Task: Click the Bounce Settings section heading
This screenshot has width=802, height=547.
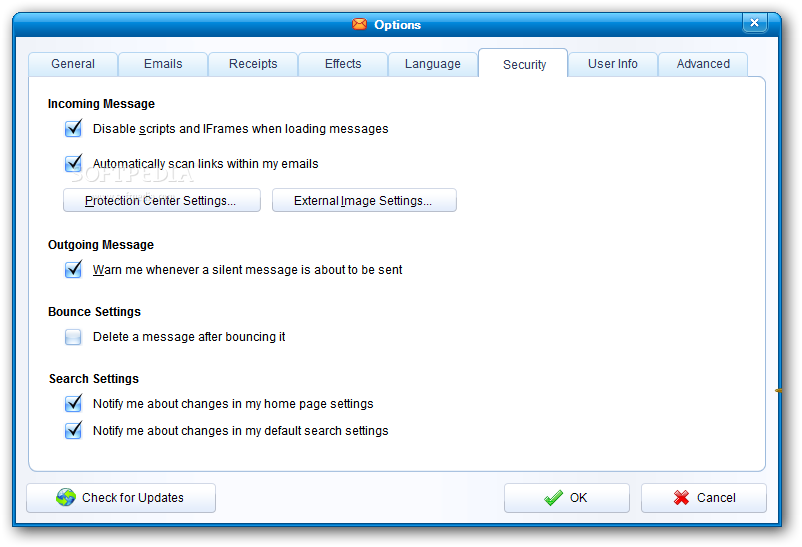Action: tap(94, 312)
